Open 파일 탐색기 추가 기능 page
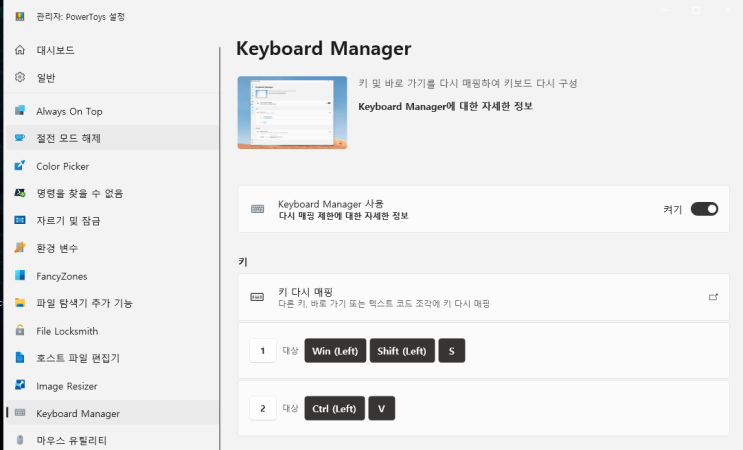 click(112, 303)
